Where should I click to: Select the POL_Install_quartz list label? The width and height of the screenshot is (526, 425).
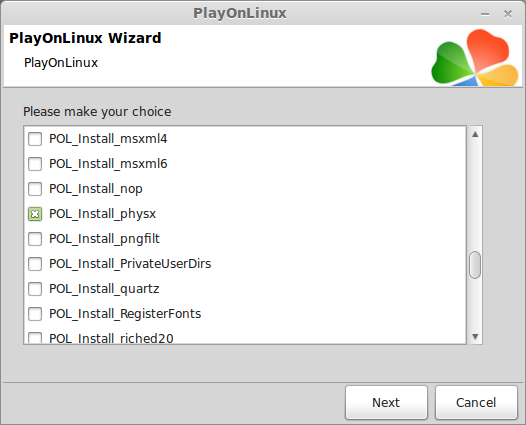[104, 289]
